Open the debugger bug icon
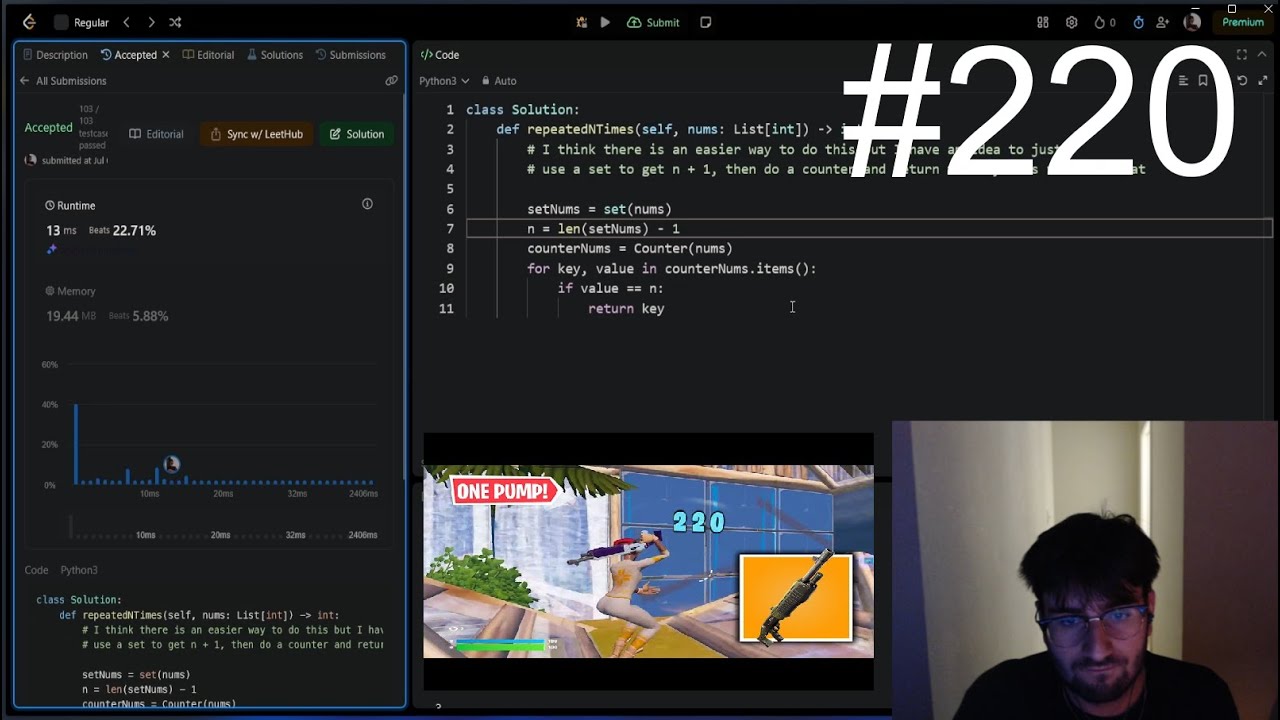1280x720 pixels. coord(582,22)
